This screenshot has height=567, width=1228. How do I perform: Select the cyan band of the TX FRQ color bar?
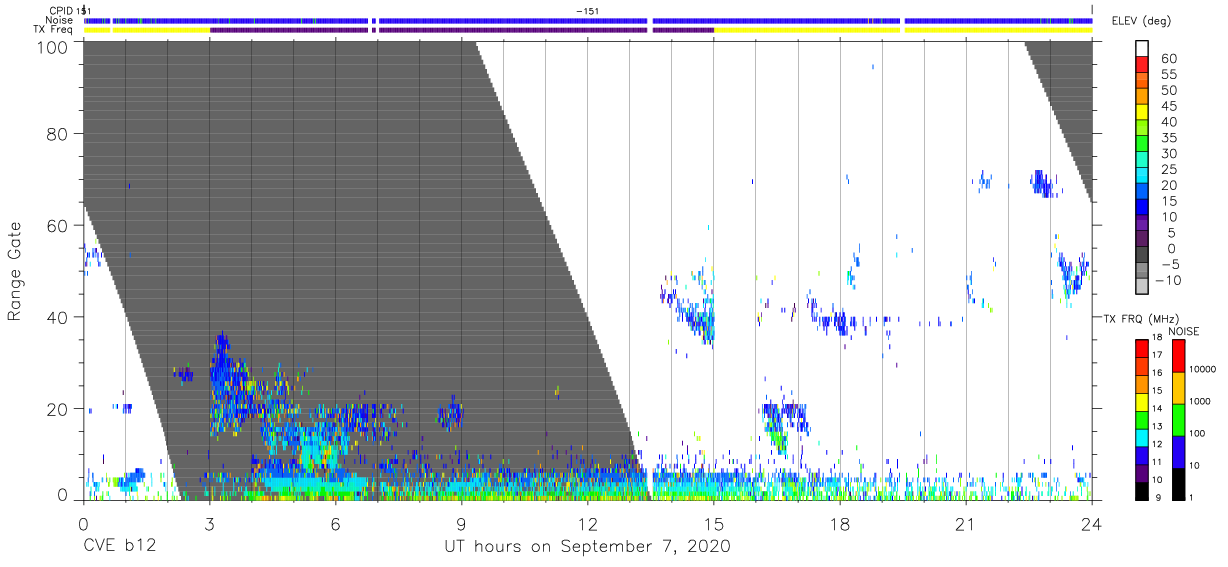pos(1141,438)
